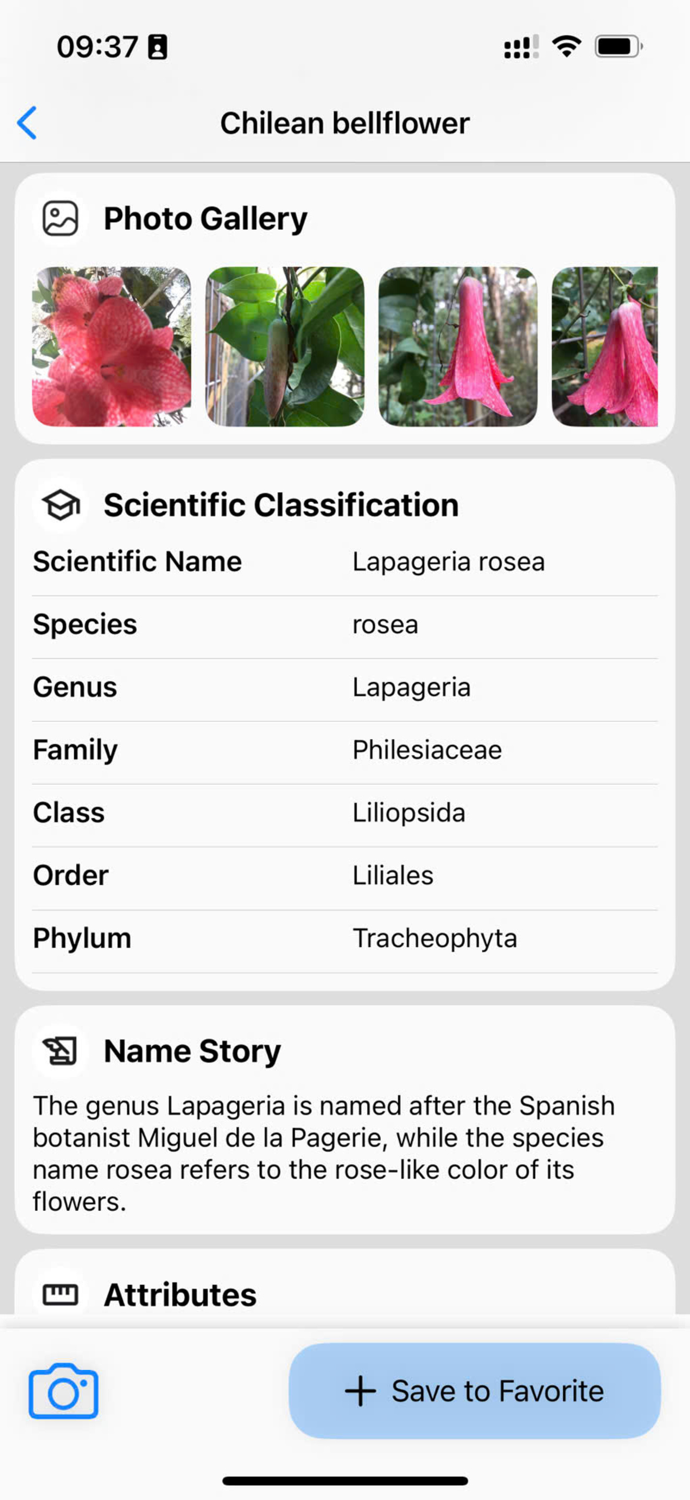Open the first pink flower photo
Viewport: 690px width, 1500px height.
click(111, 345)
